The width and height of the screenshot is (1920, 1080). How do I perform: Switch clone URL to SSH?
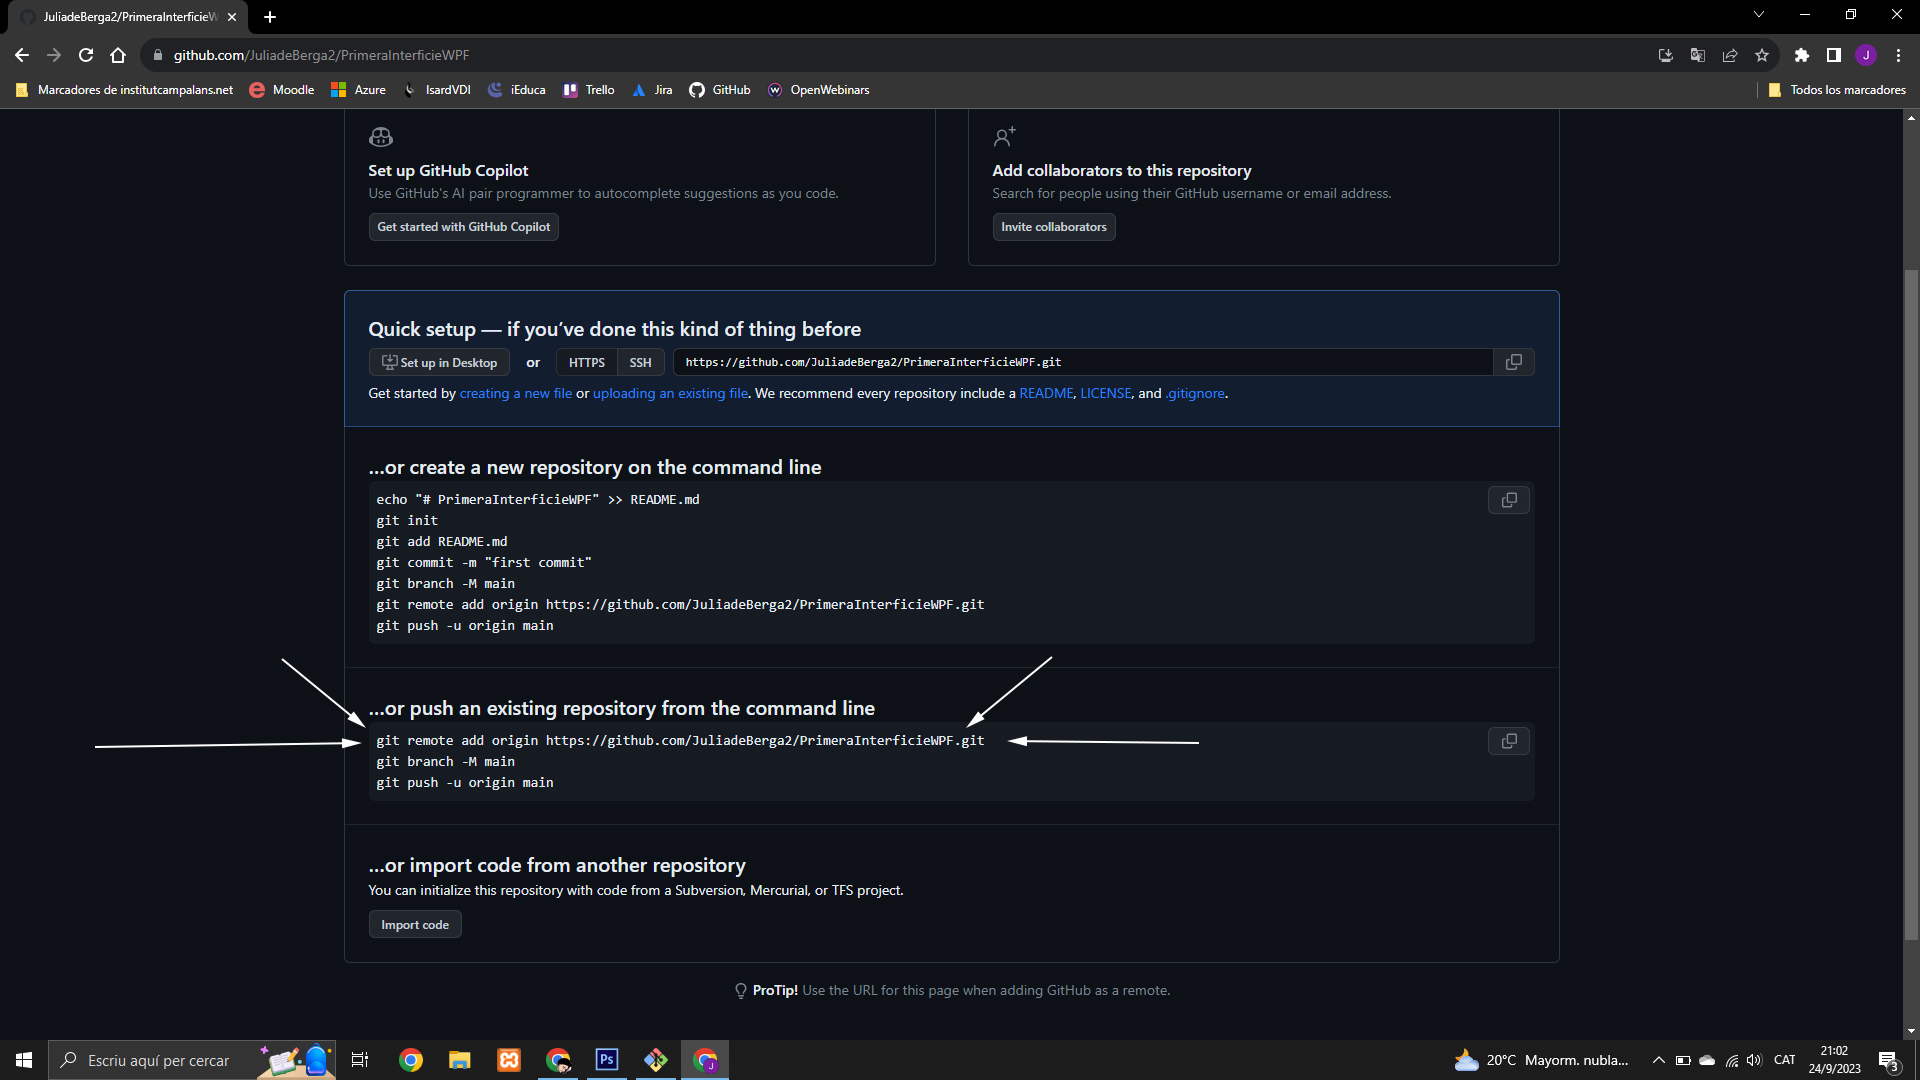click(640, 362)
